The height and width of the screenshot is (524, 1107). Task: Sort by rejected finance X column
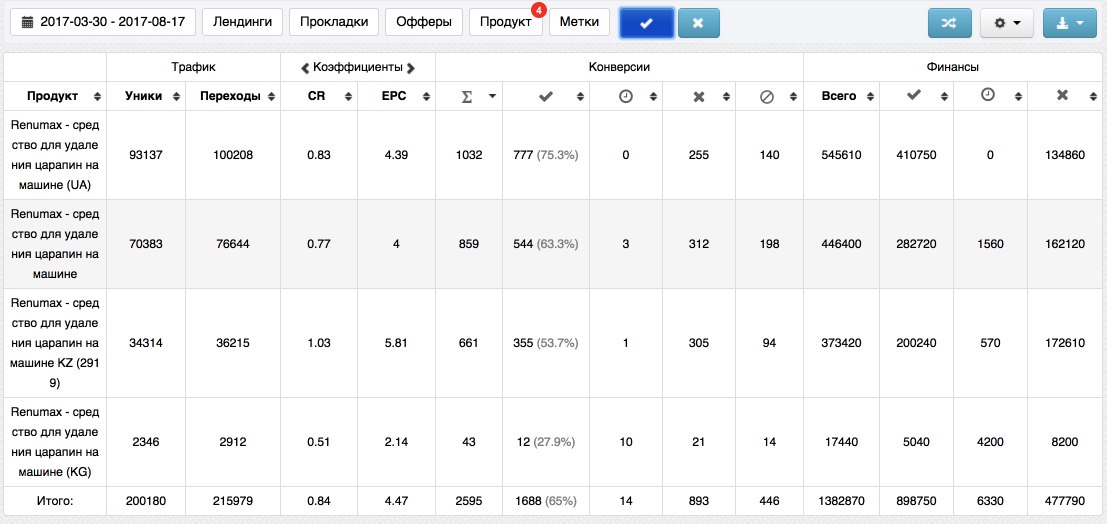point(1064,96)
